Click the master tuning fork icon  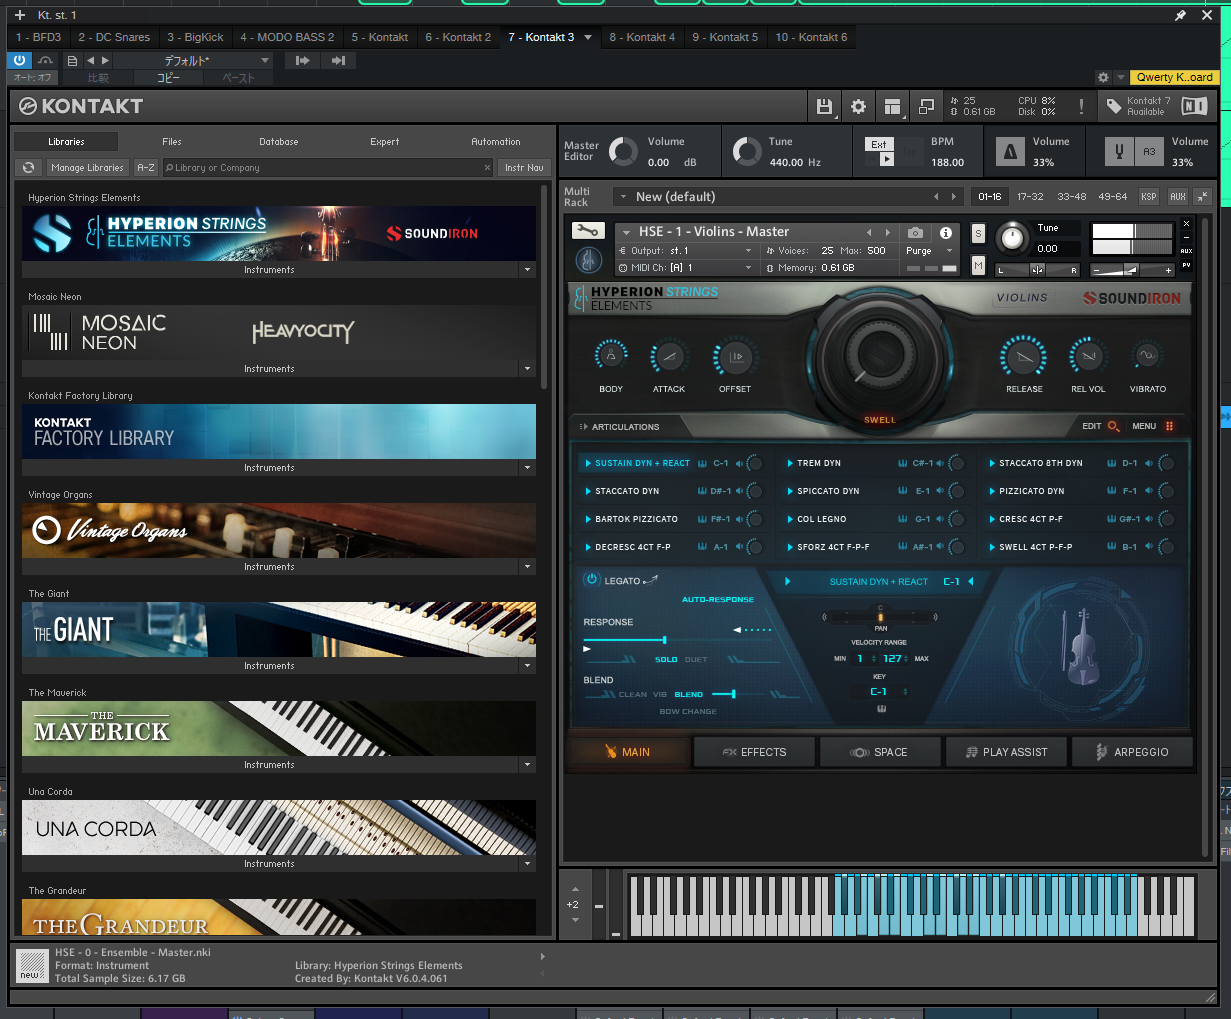click(1119, 152)
